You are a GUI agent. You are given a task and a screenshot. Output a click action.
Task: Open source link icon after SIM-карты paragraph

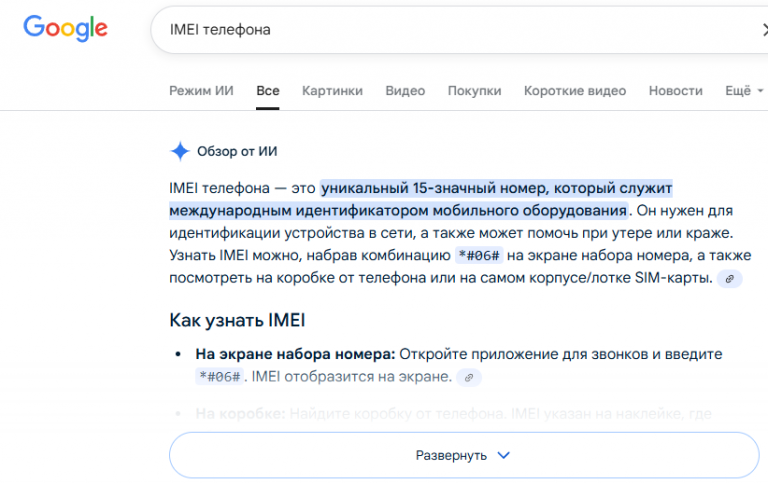coord(731,279)
